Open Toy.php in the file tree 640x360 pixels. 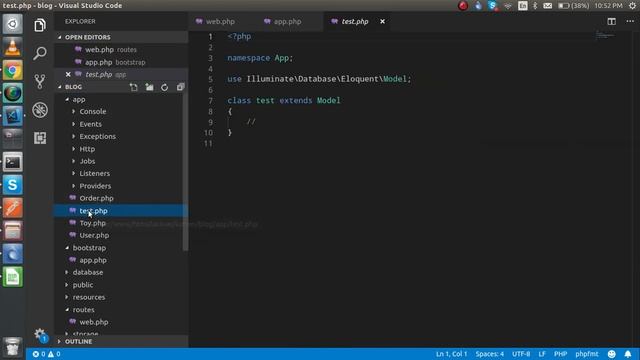tap(93, 223)
